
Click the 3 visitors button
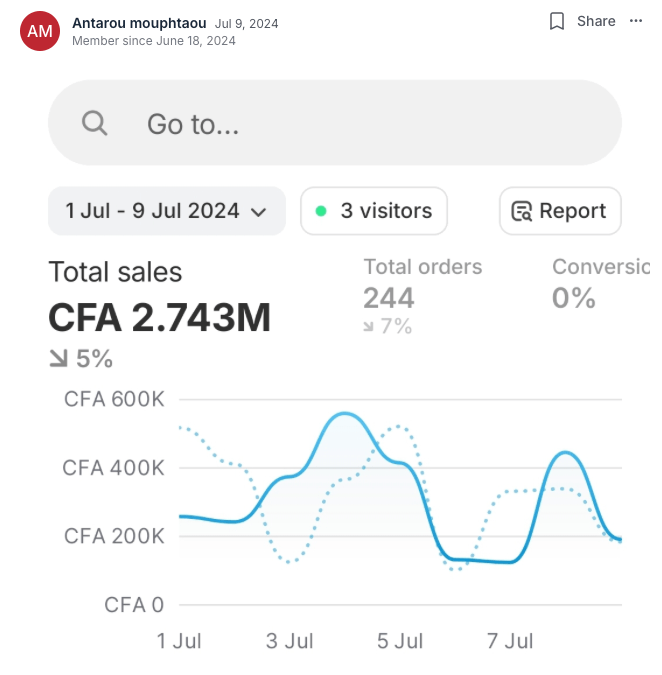pos(374,211)
